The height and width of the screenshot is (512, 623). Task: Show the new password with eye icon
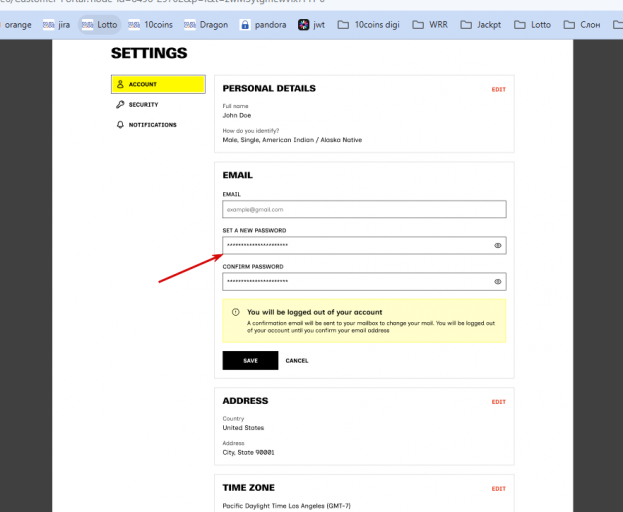click(497, 245)
